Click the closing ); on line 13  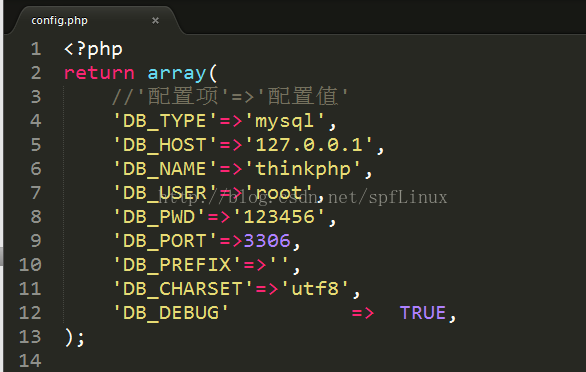click(75, 338)
